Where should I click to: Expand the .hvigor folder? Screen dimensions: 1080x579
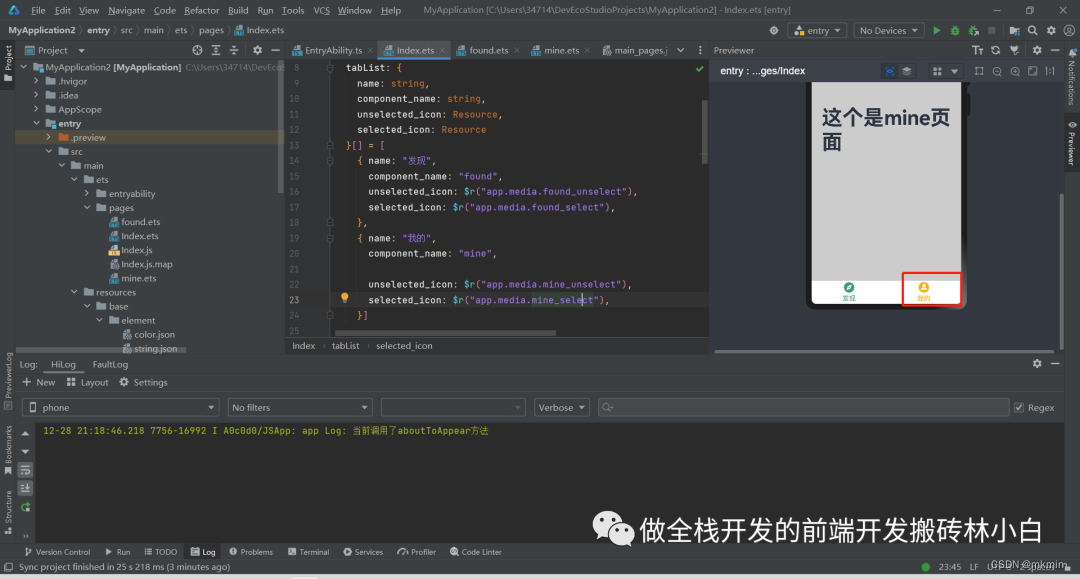(x=37, y=81)
